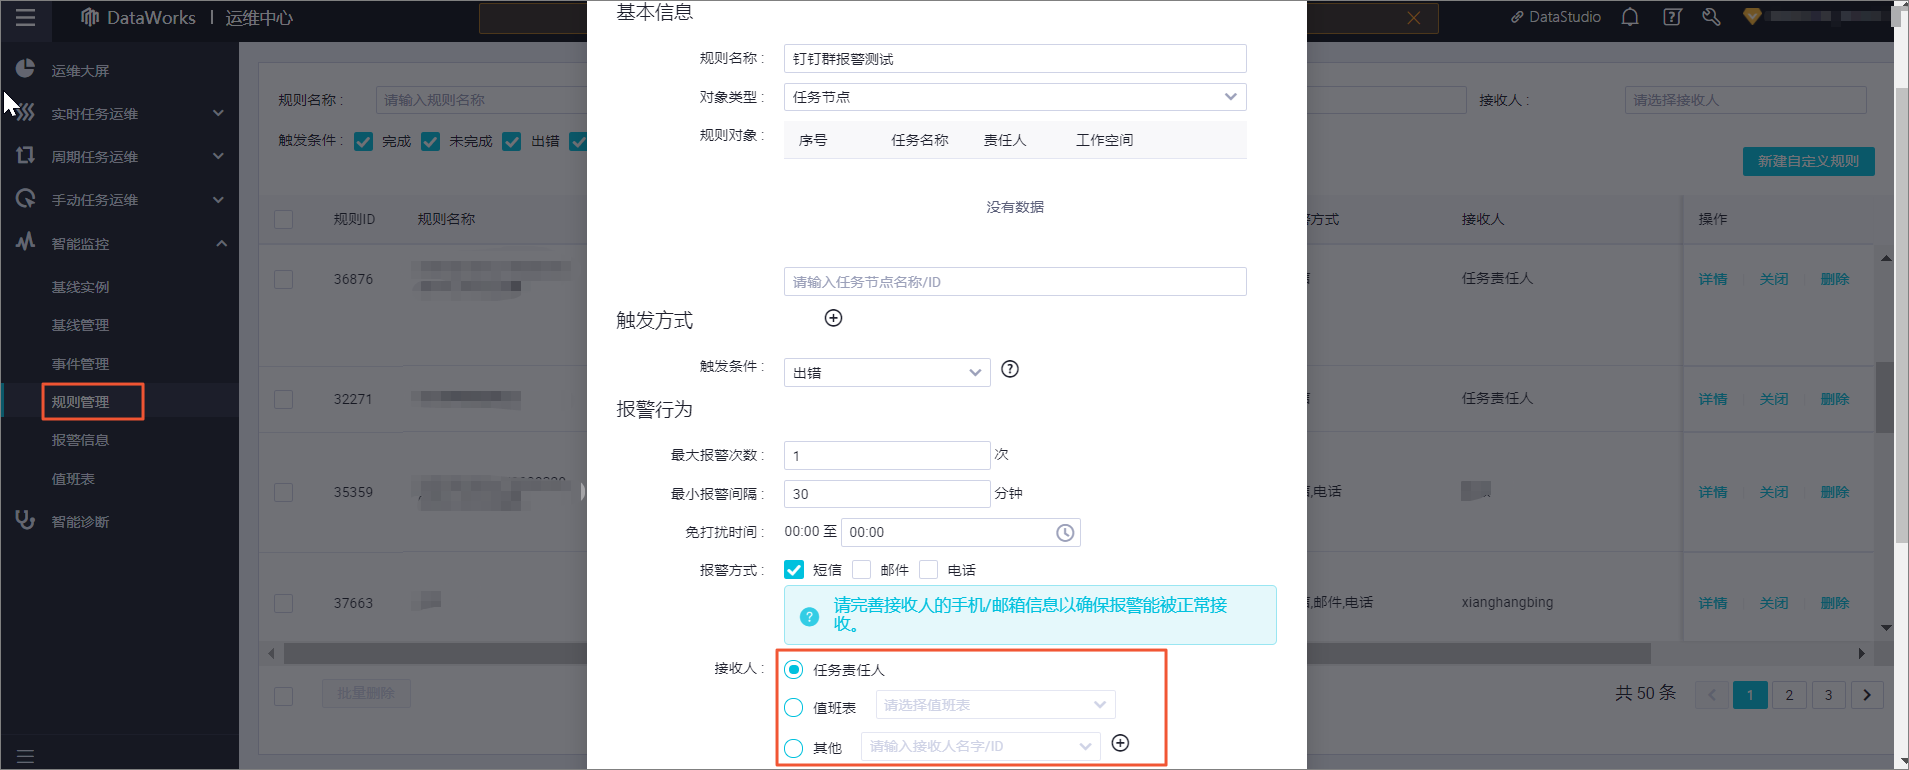Image resolution: width=1909 pixels, height=770 pixels.
Task: Open 基线管理 page
Action: point(80,325)
